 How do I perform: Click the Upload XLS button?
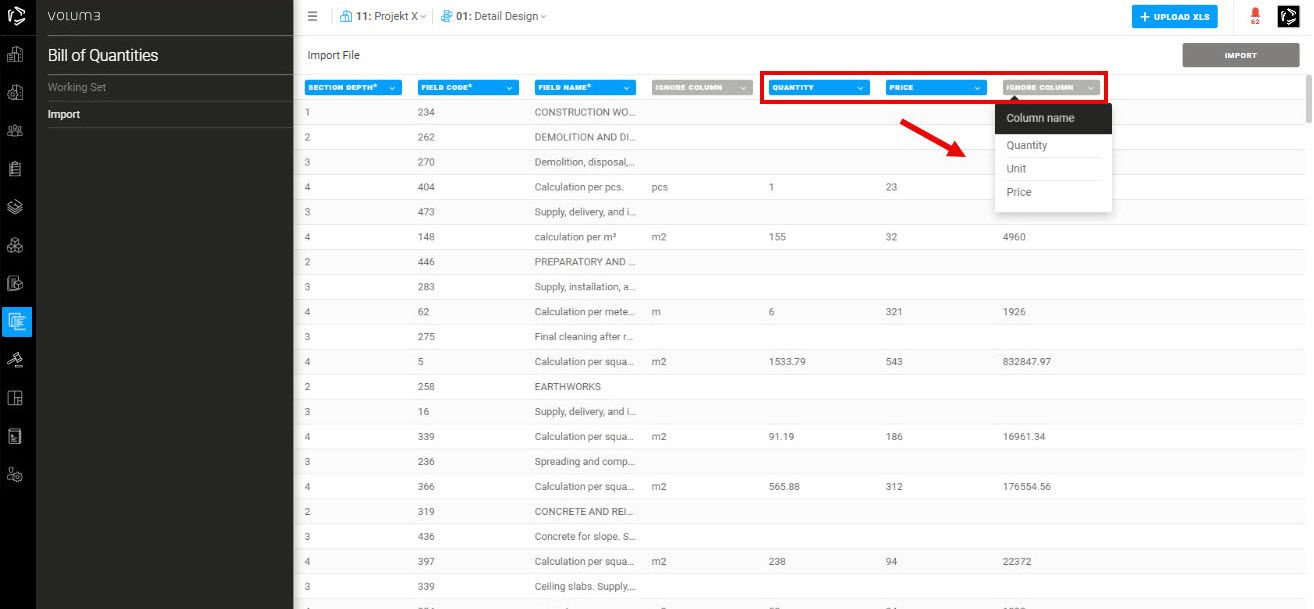click(1174, 17)
